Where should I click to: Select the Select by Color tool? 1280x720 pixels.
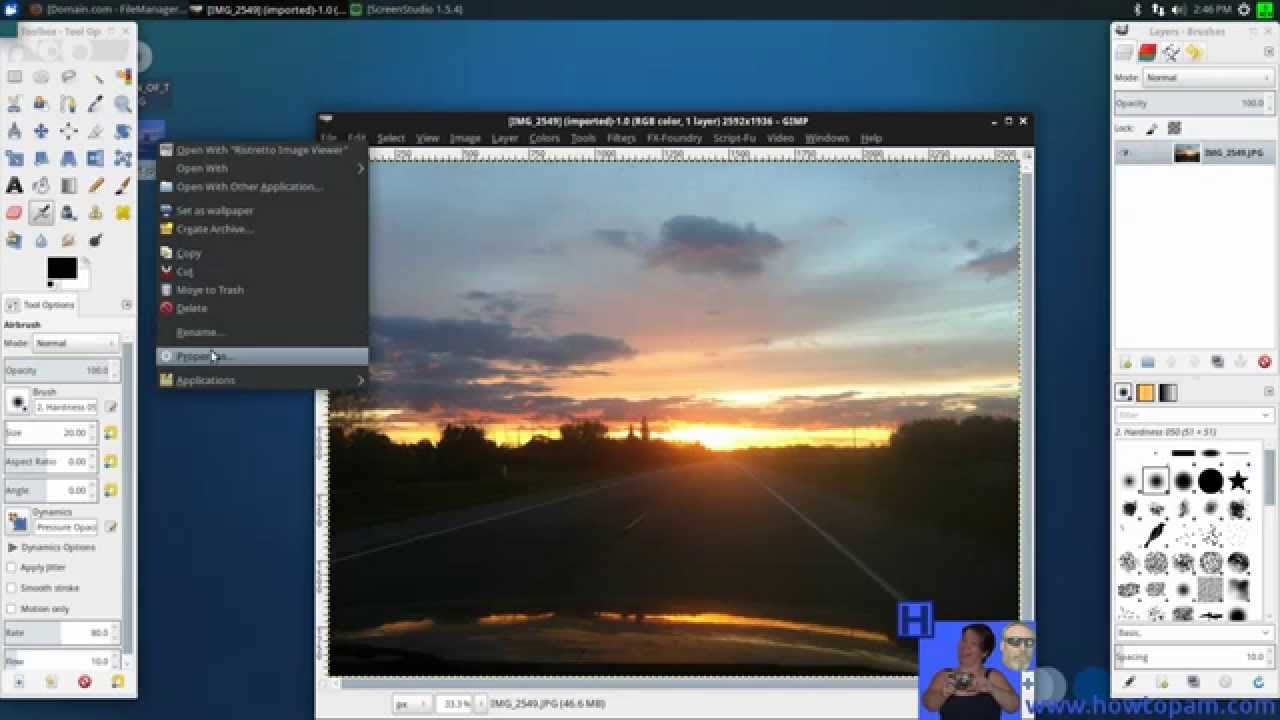(x=123, y=77)
